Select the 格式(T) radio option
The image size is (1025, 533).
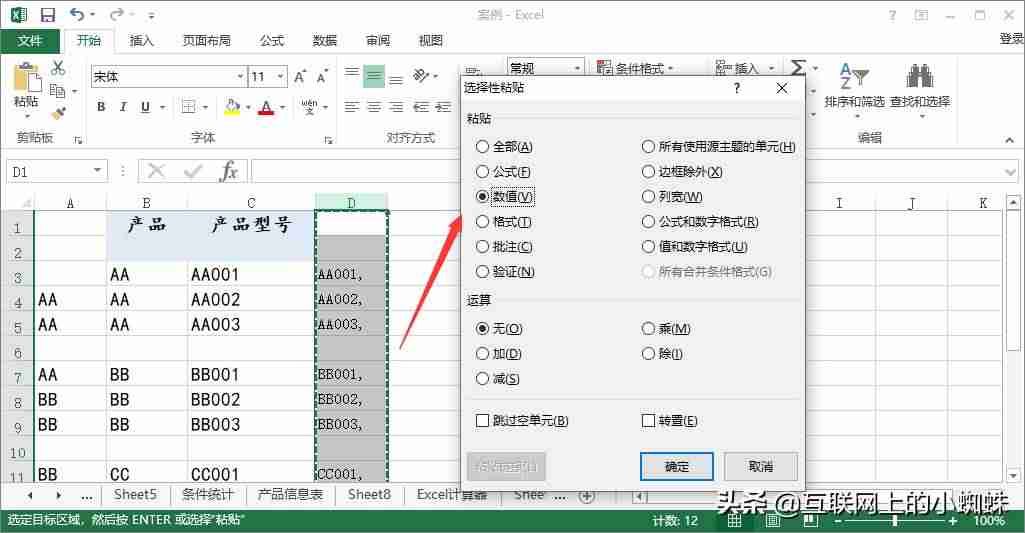pos(504,222)
